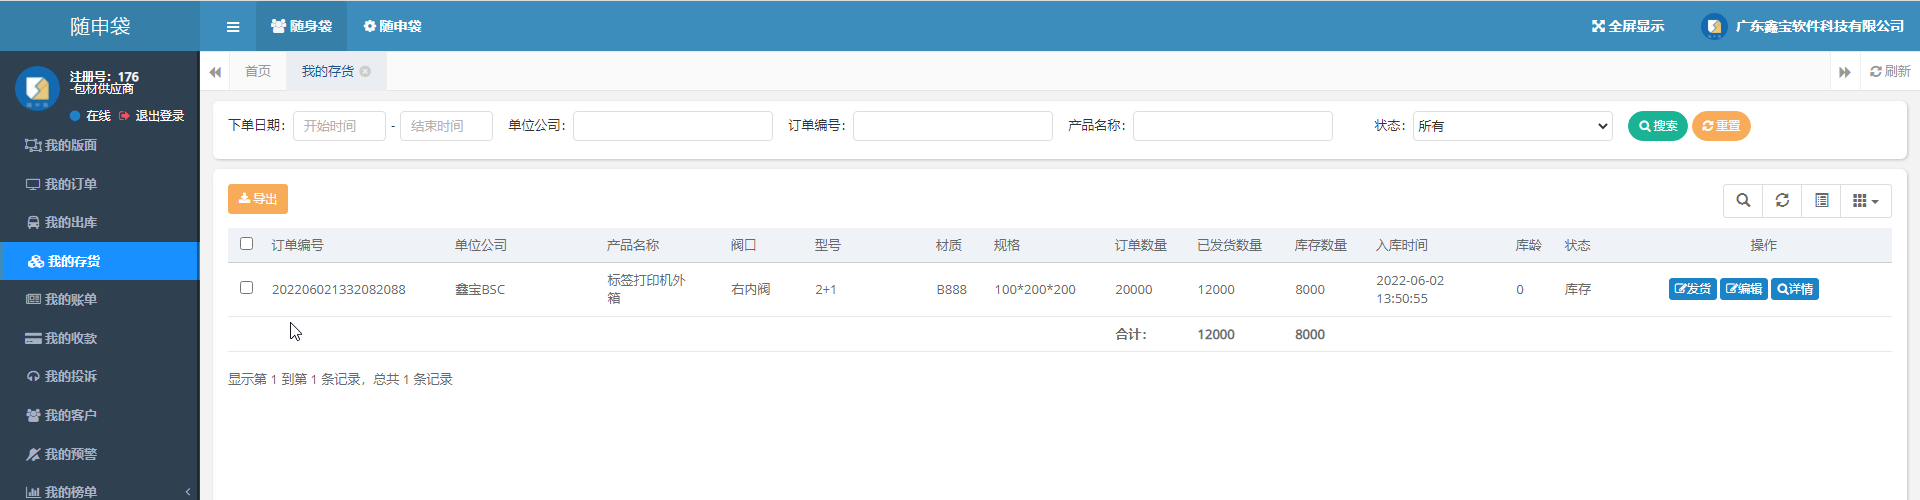Click the 阀口 column header
The width and height of the screenshot is (1920, 500).
click(x=744, y=245)
